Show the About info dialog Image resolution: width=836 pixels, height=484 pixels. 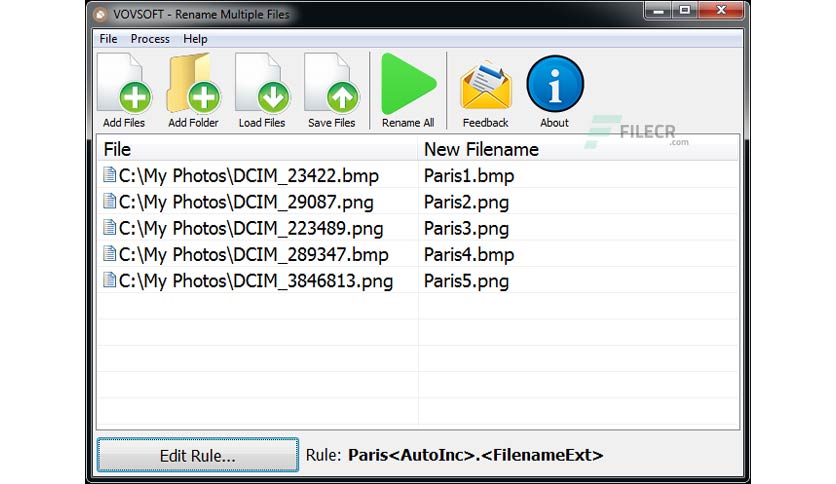point(554,91)
